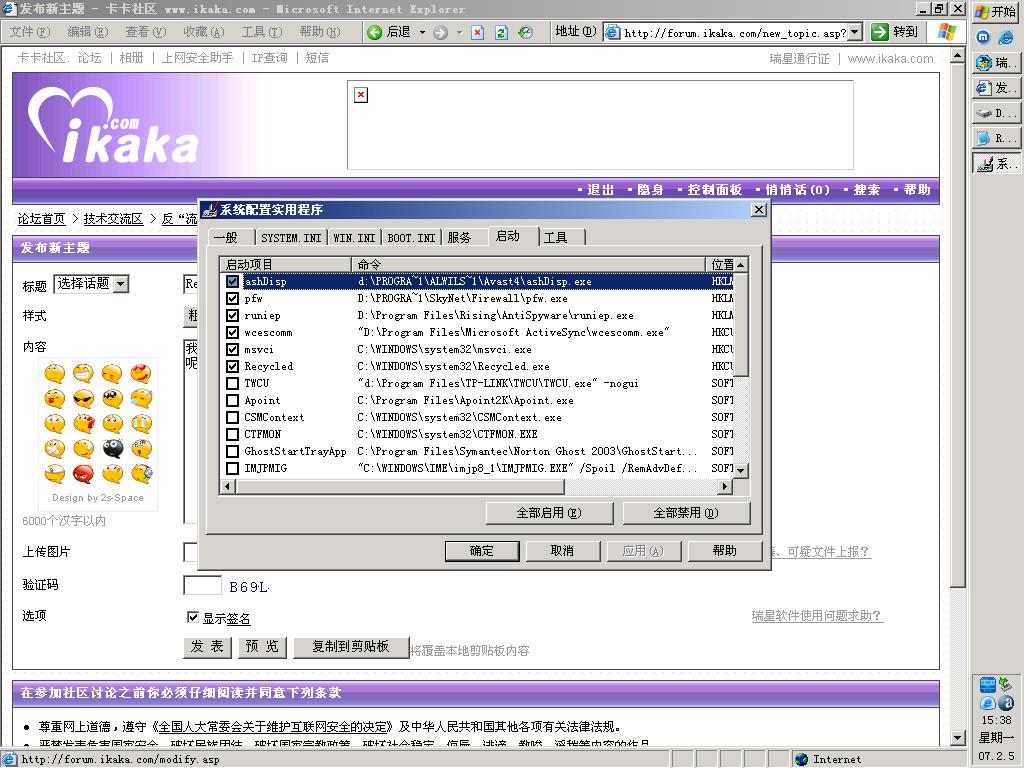Open the Forward button history dropdown arrow
Screen dimensions: 1024x768
(x=459, y=33)
